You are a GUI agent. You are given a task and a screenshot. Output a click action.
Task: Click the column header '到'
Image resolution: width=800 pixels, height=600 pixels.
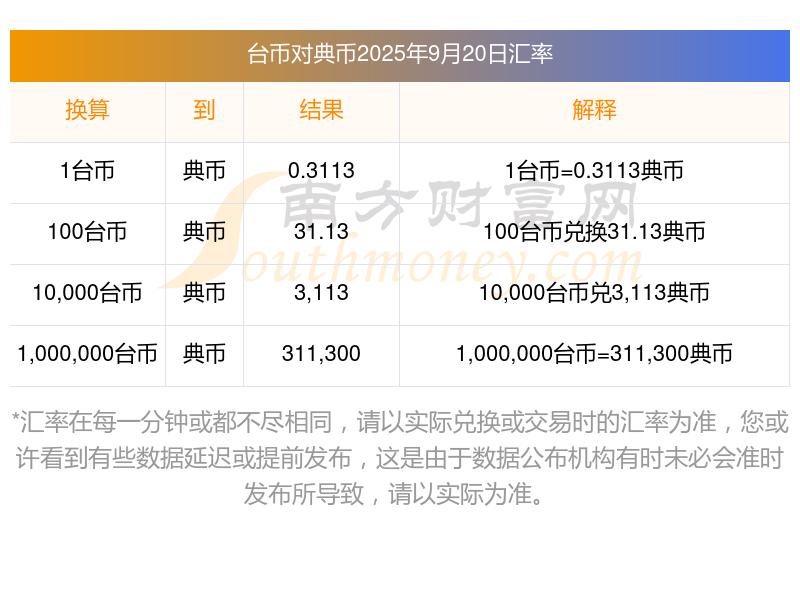pyautogui.click(x=204, y=110)
